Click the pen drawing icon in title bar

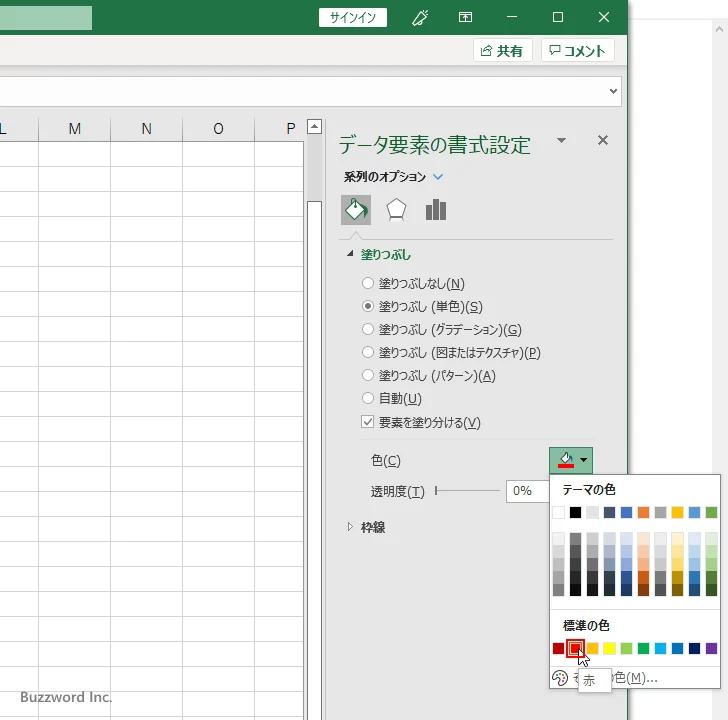coord(420,18)
